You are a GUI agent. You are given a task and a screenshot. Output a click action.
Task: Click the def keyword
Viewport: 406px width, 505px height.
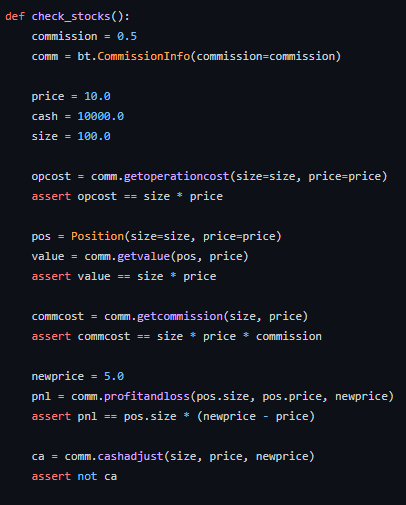pyautogui.click(x=15, y=16)
